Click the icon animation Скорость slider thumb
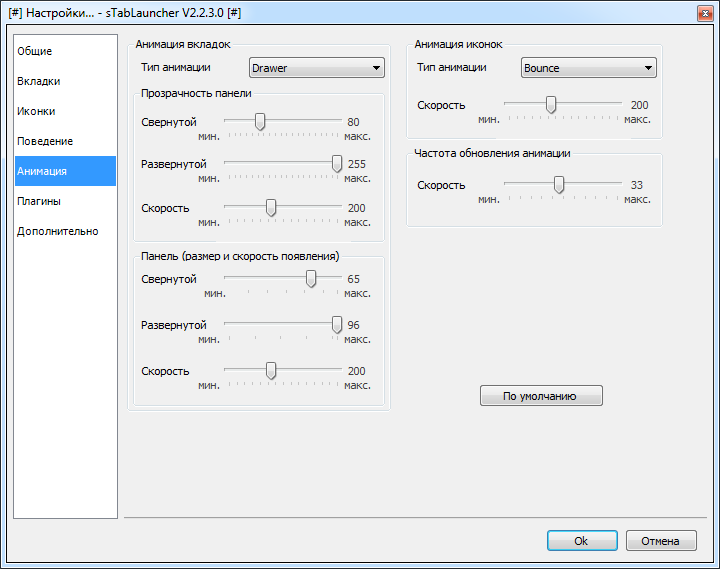The width and height of the screenshot is (720, 569). click(x=551, y=105)
